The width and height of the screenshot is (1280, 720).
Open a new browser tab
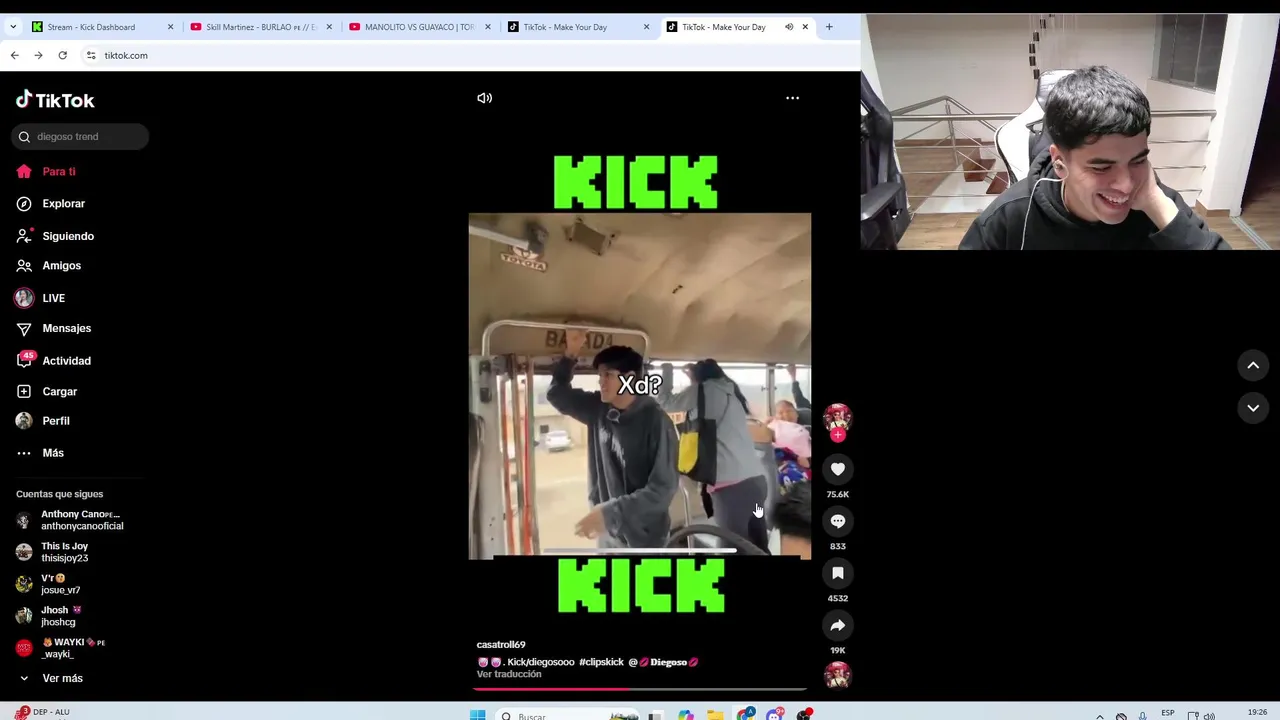(829, 27)
